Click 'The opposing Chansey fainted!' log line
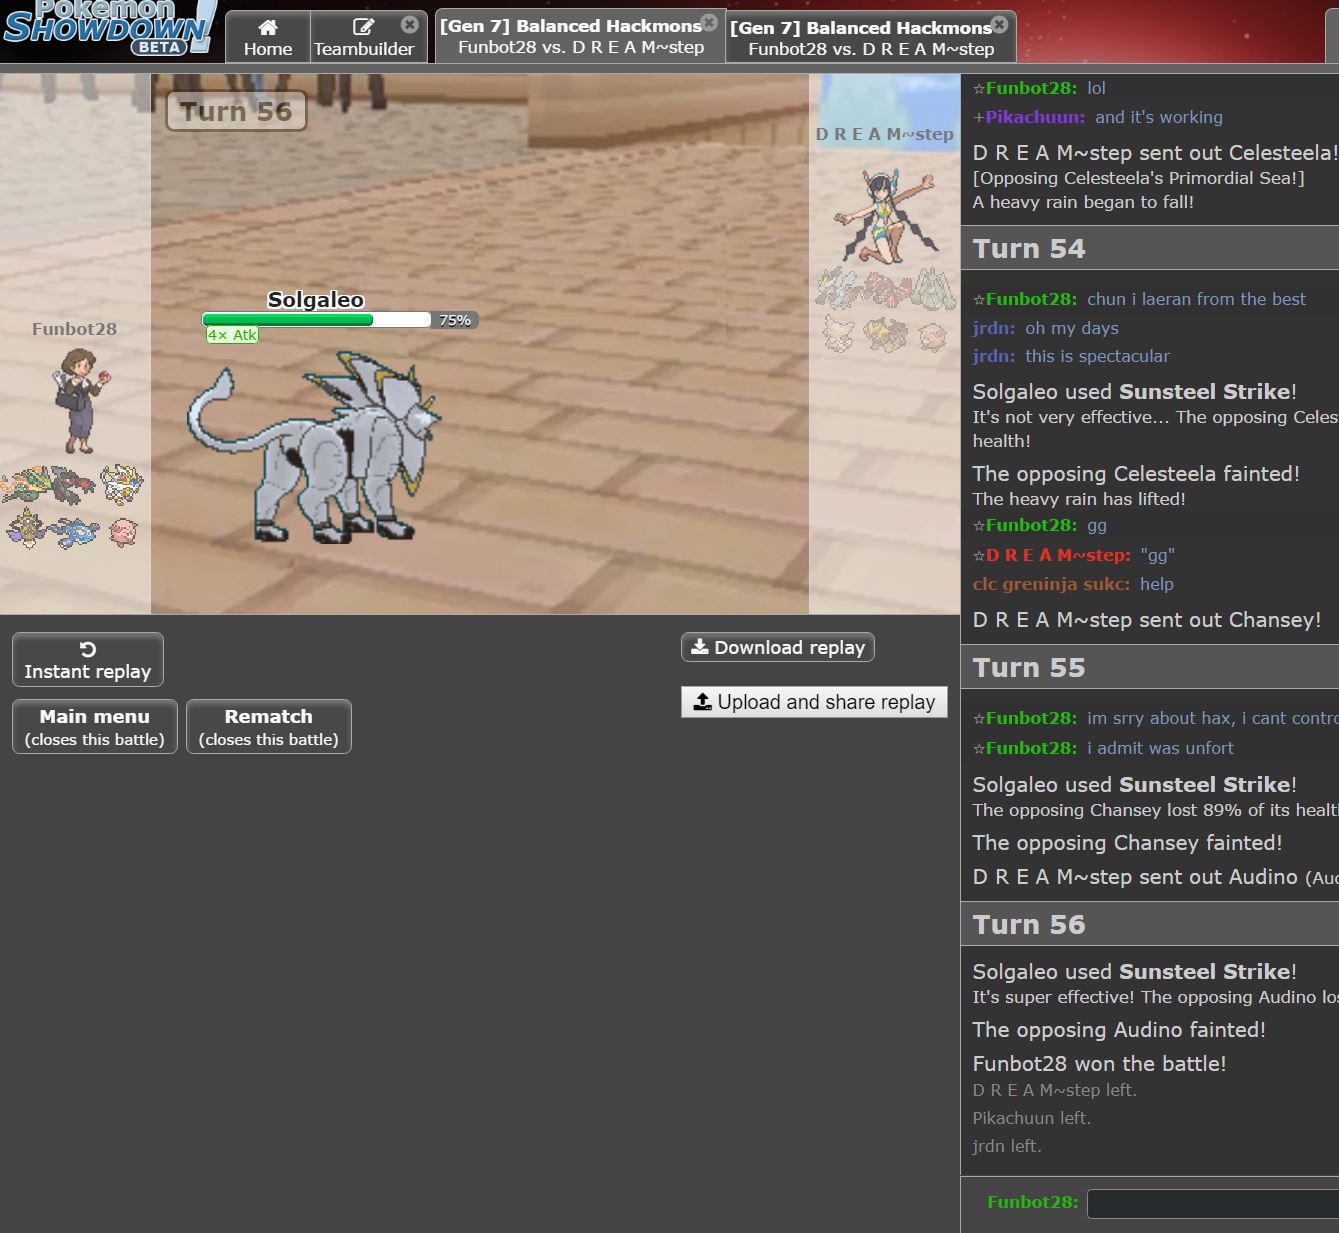Screen dimensions: 1339x1233 point(1128,843)
